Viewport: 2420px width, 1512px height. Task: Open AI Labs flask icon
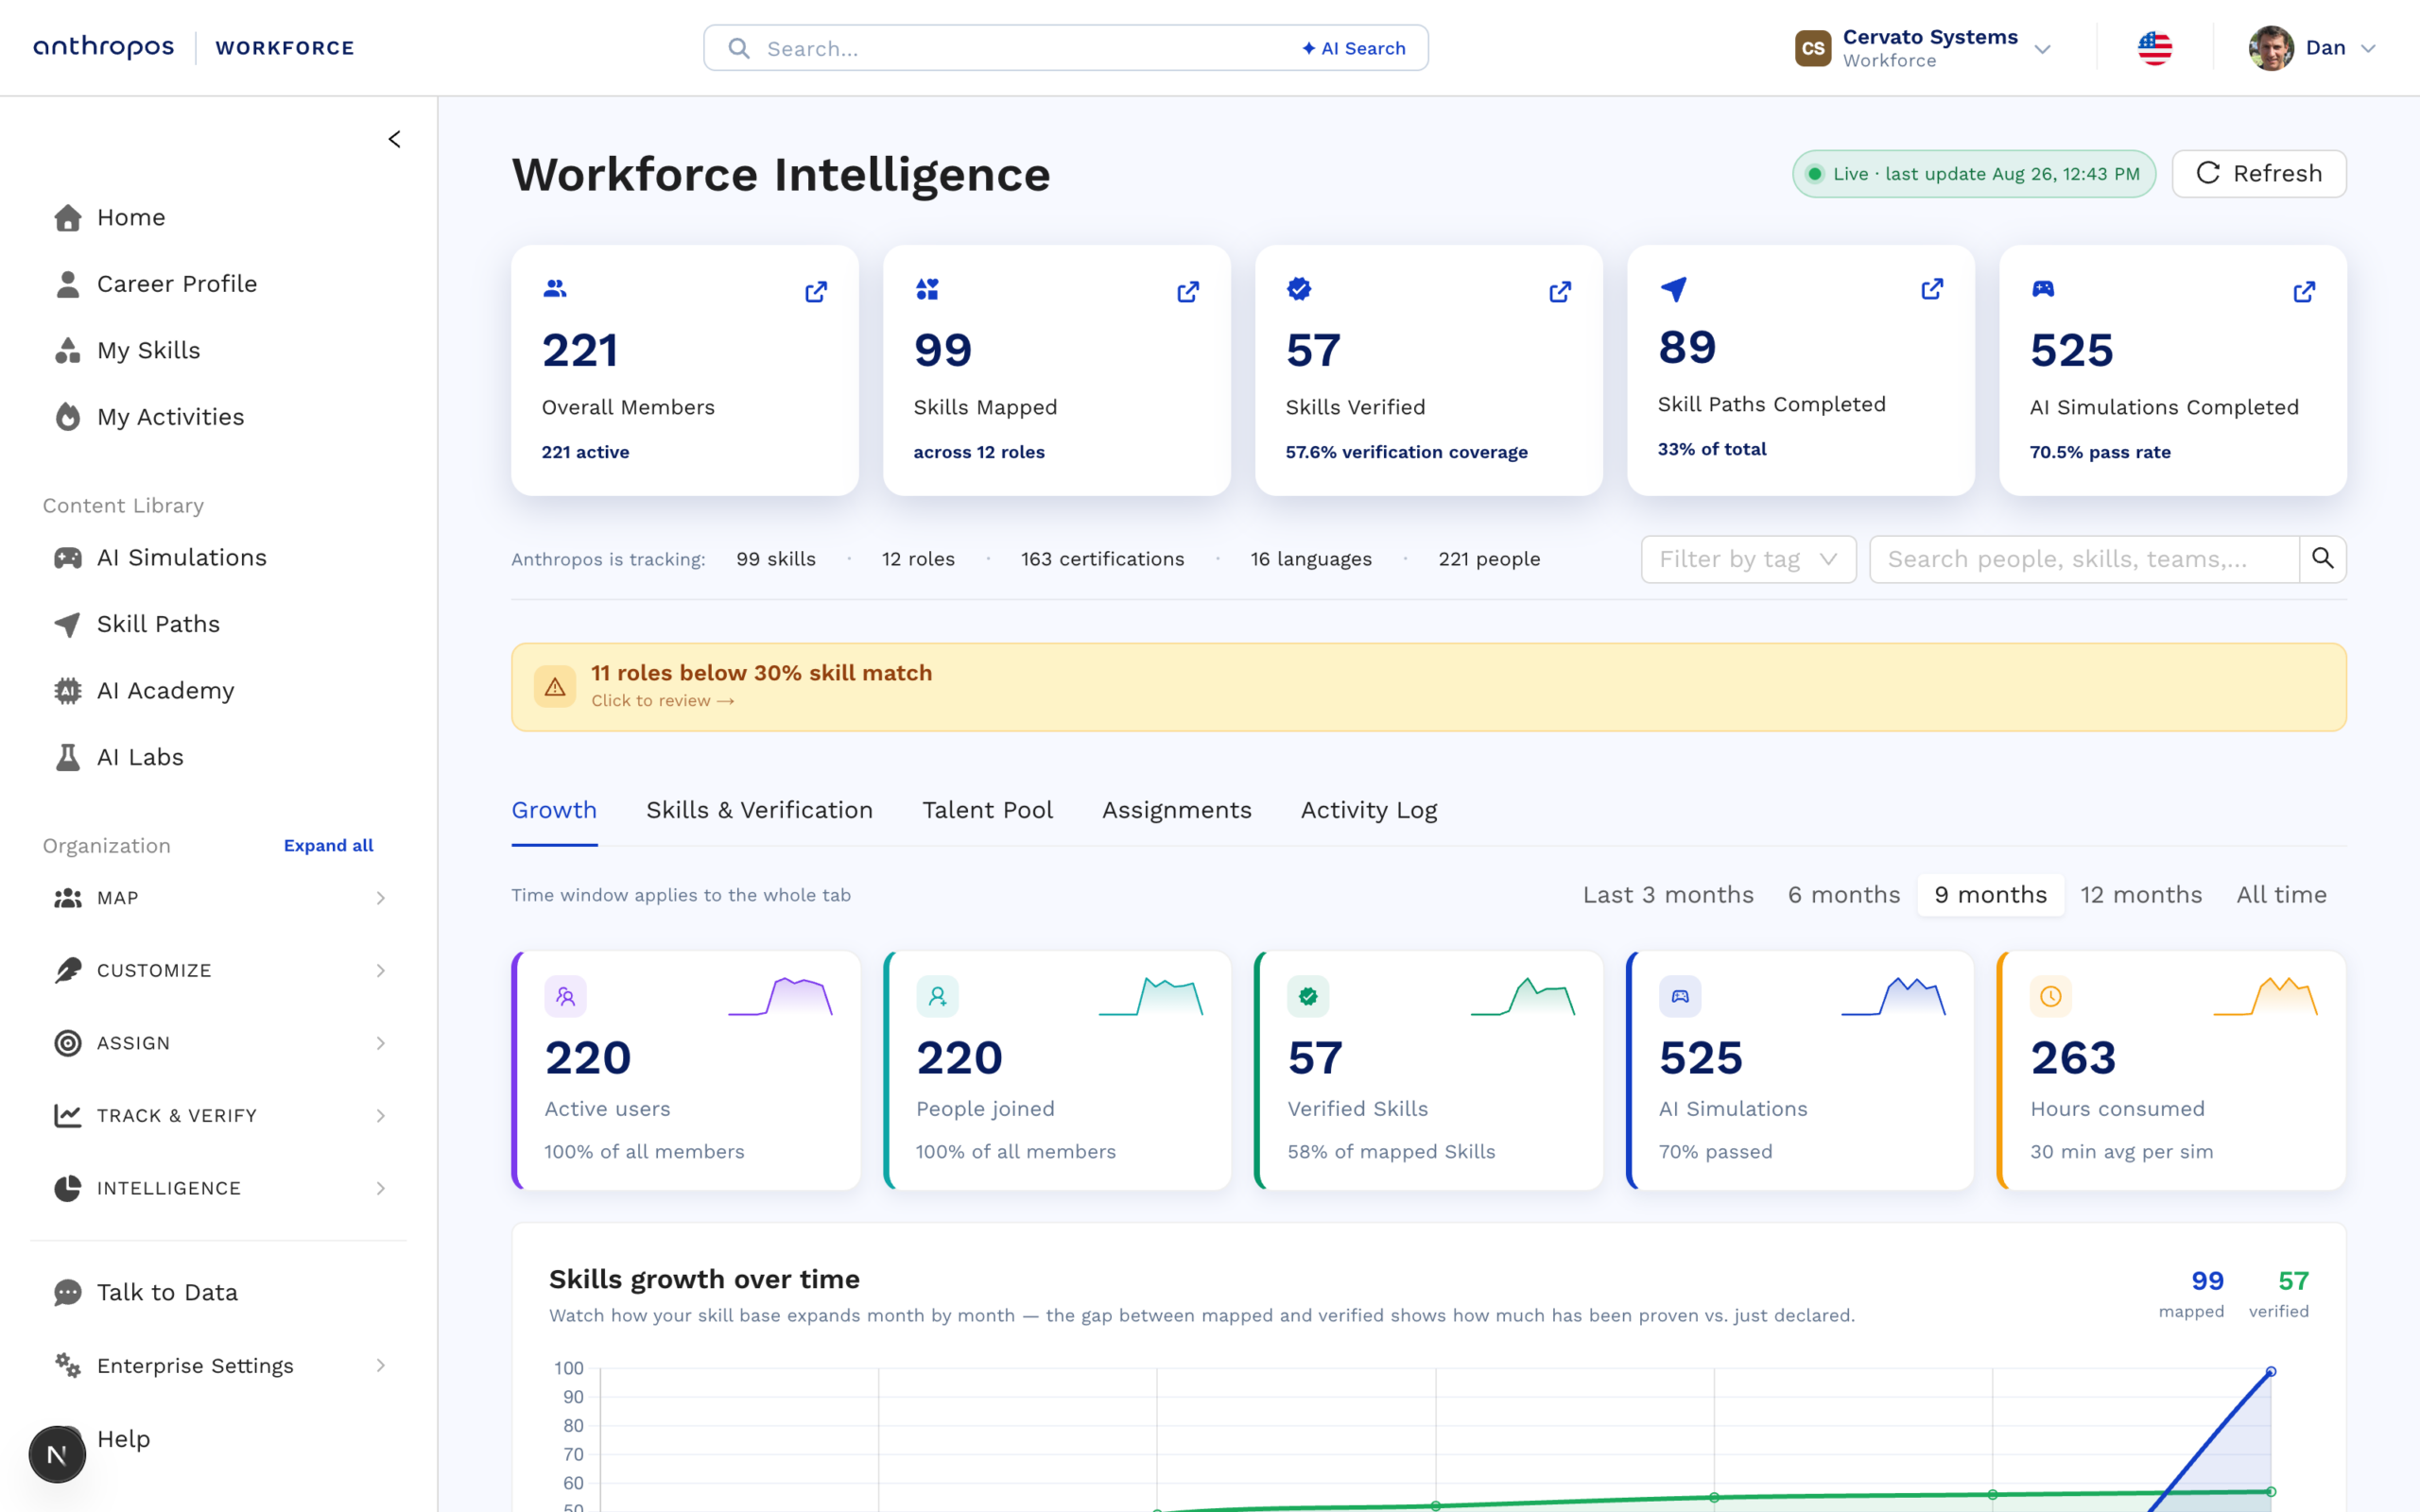(67, 757)
